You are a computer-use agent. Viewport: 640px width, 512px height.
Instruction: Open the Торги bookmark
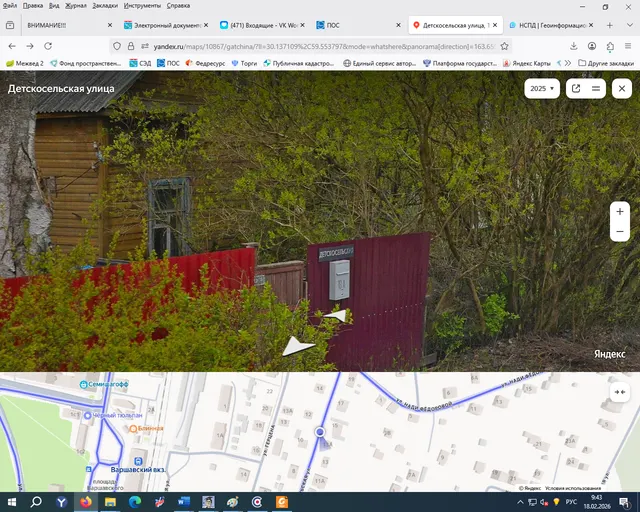244,63
